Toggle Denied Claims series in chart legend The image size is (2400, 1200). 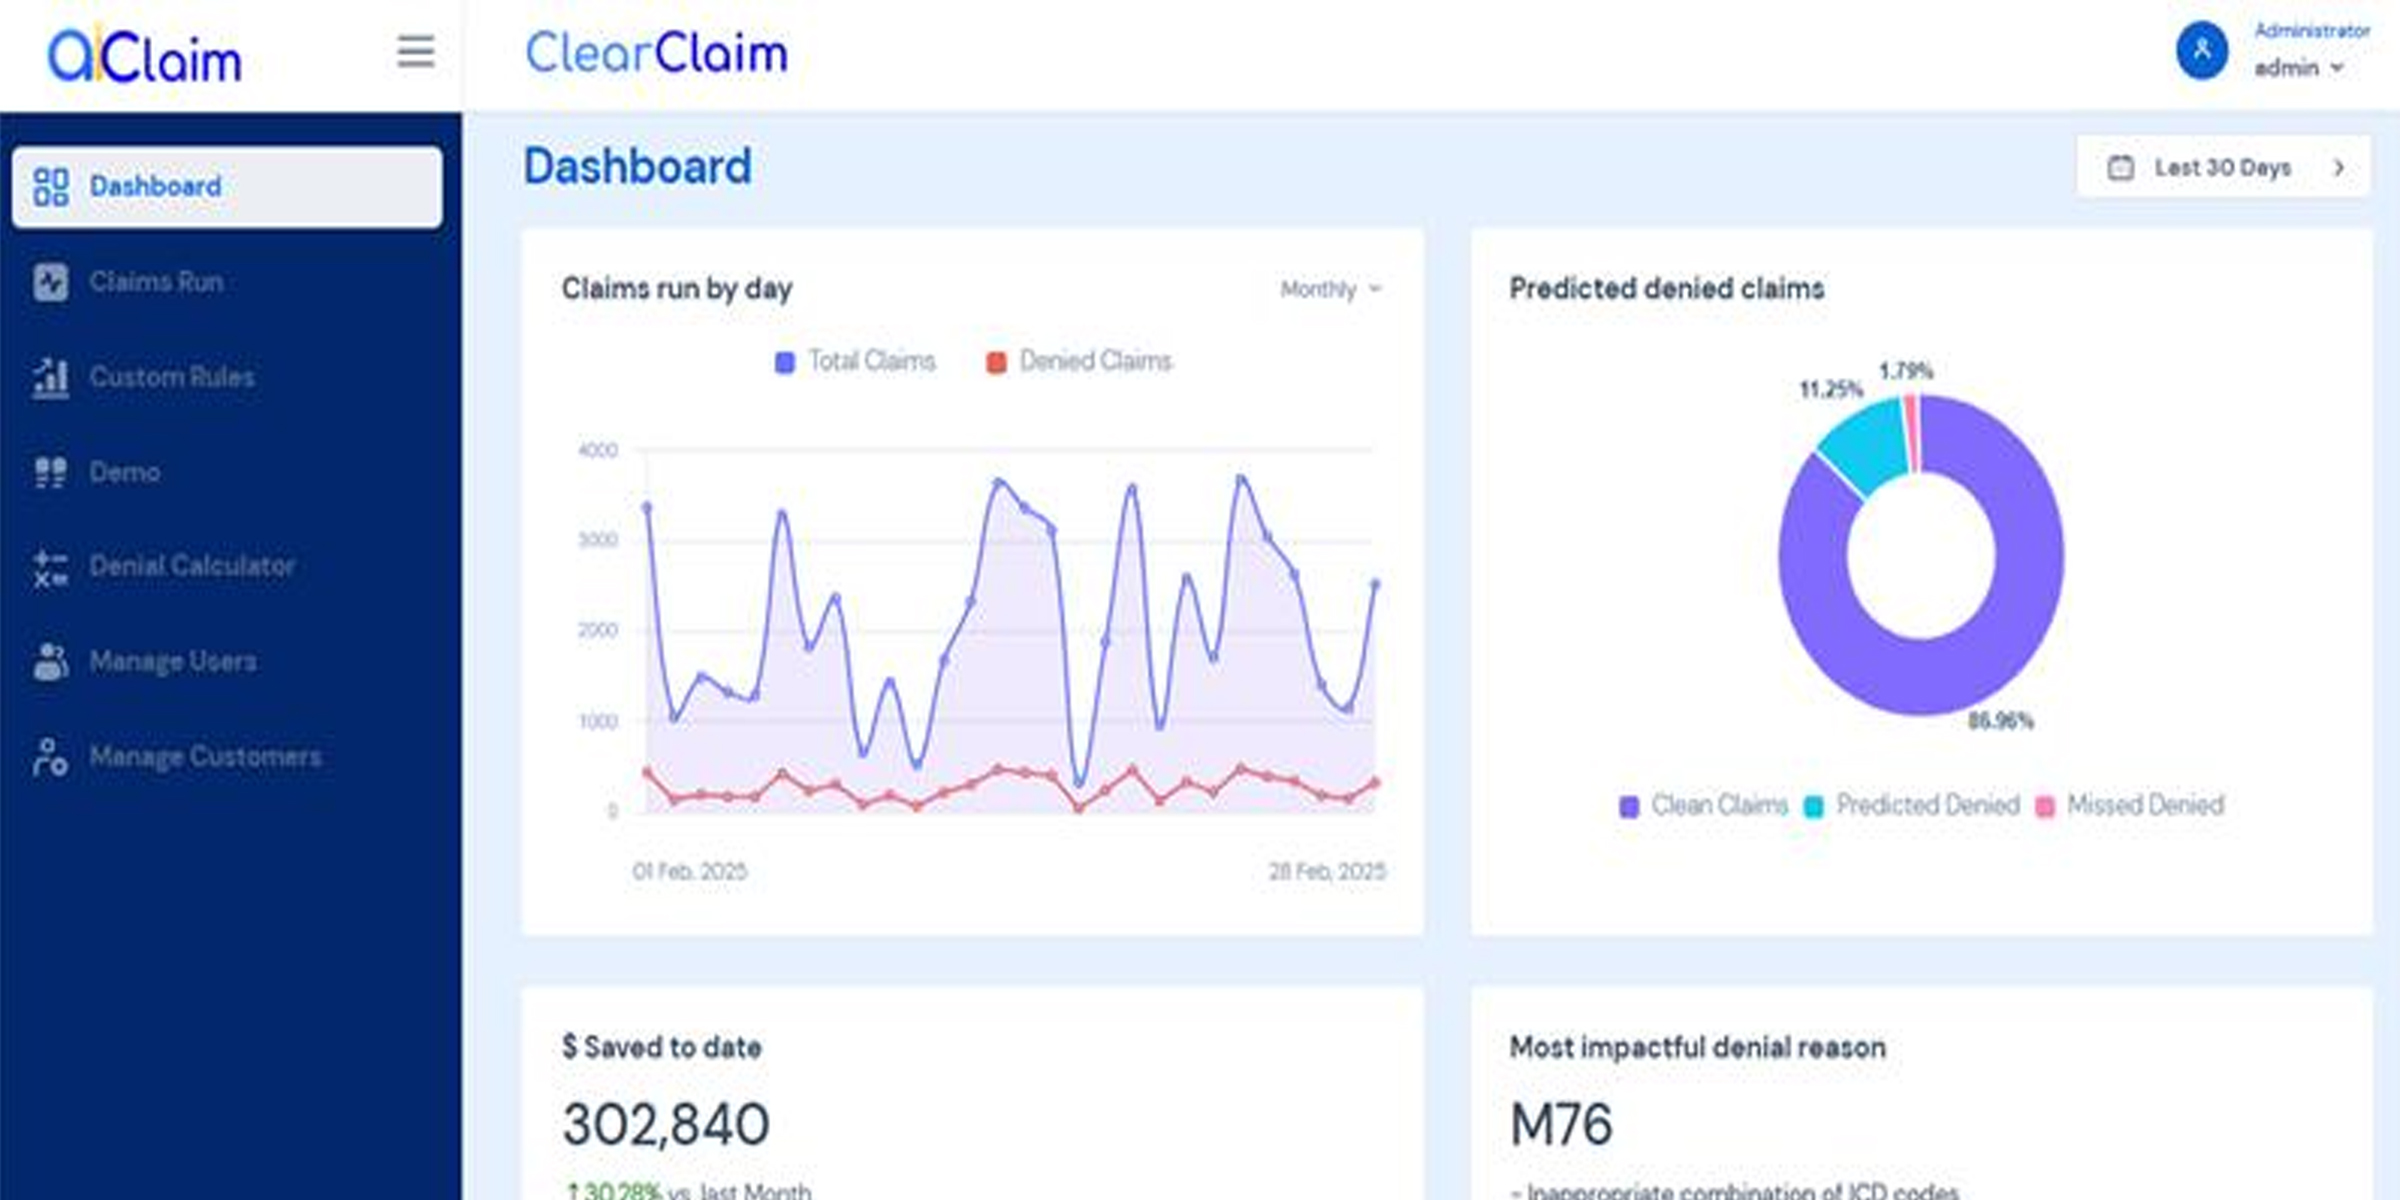click(1080, 361)
